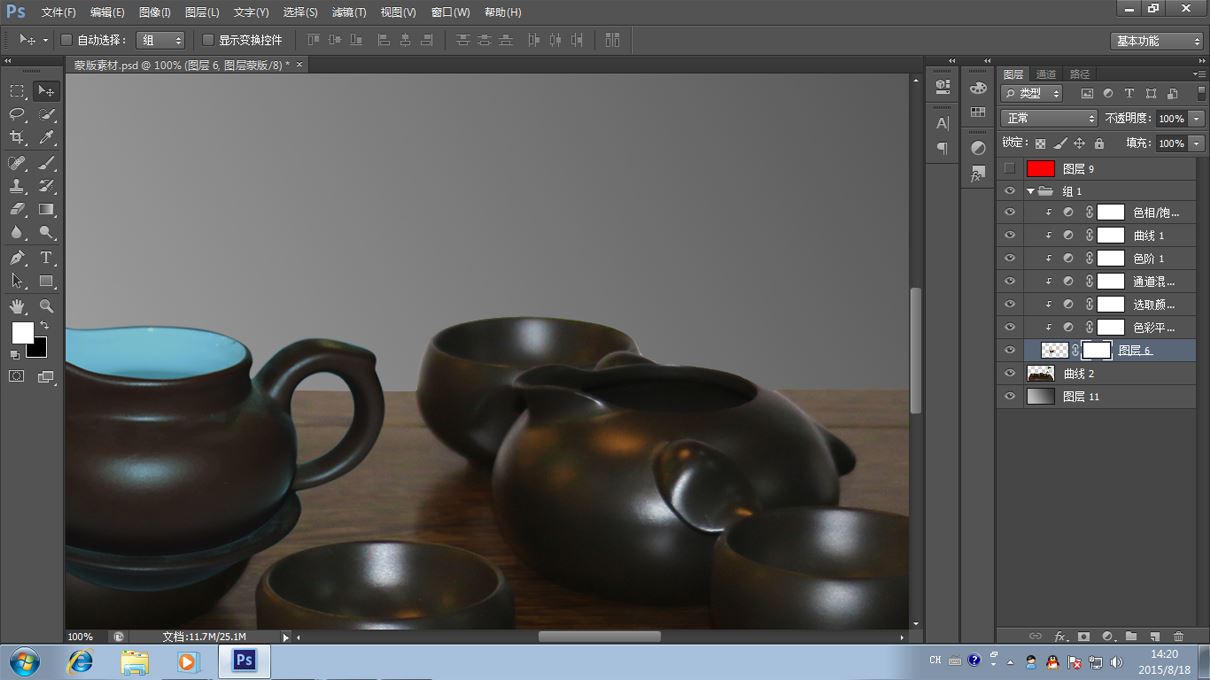The height and width of the screenshot is (680, 1210).
Task: Collapse the 组 1 layer group
Action: 1030,191
